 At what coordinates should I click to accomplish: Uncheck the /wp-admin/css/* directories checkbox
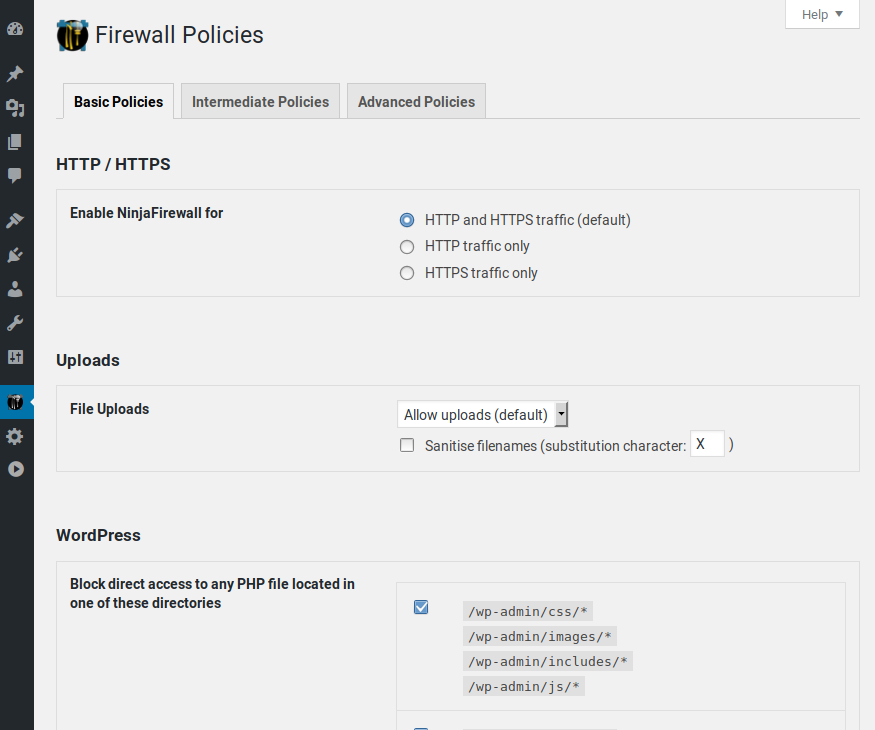(421, 607)
